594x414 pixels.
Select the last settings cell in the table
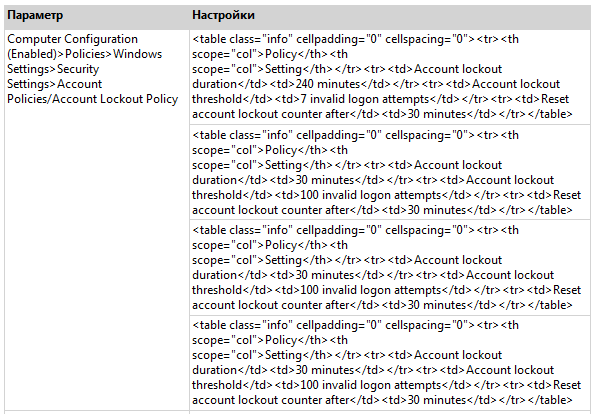click(390, 362)
